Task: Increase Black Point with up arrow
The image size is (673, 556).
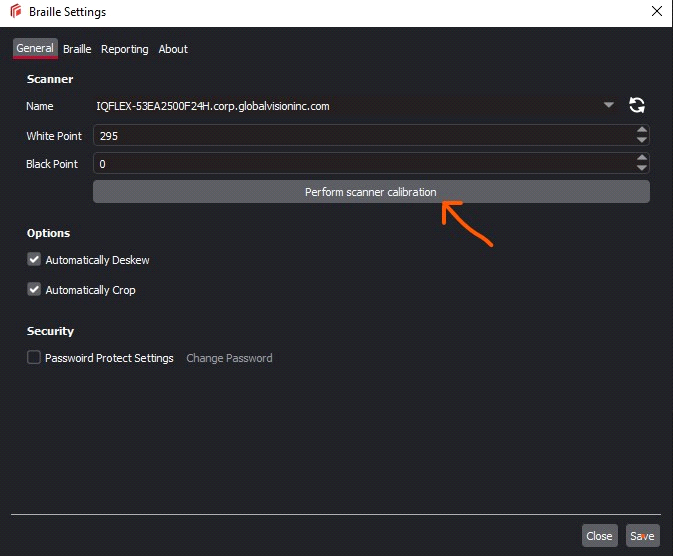Action: 641,158
